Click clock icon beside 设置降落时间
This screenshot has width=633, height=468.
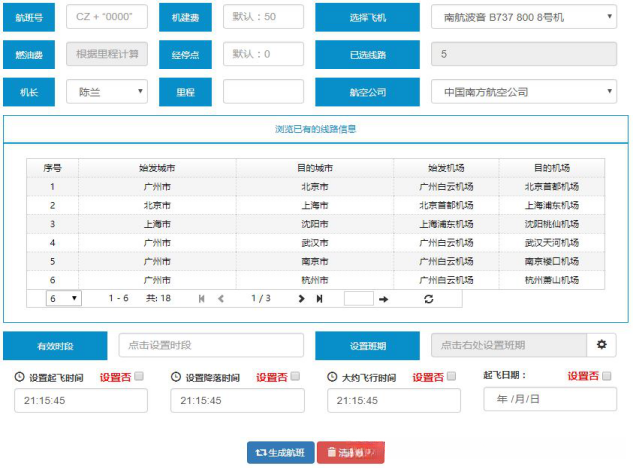(176, 377)
